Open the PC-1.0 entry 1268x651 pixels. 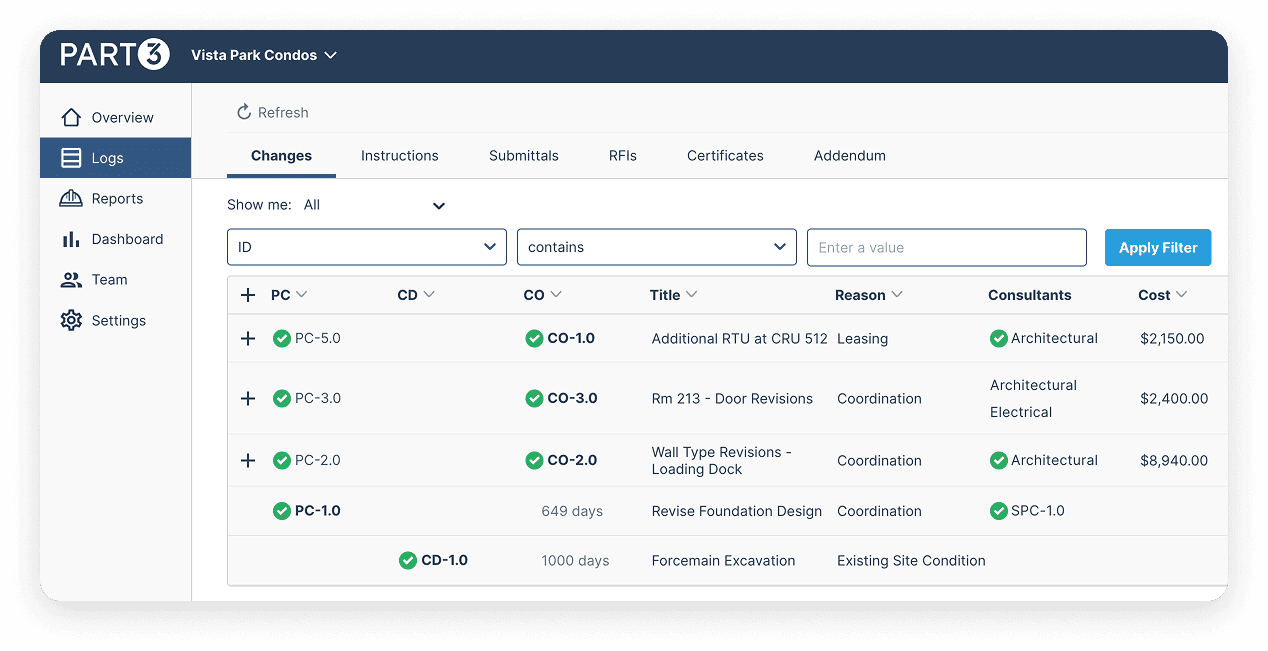(x=318, y=511)
